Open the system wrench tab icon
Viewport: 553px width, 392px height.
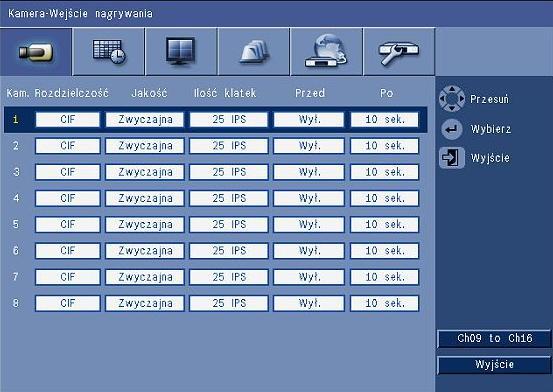click(x=399, y=52)
